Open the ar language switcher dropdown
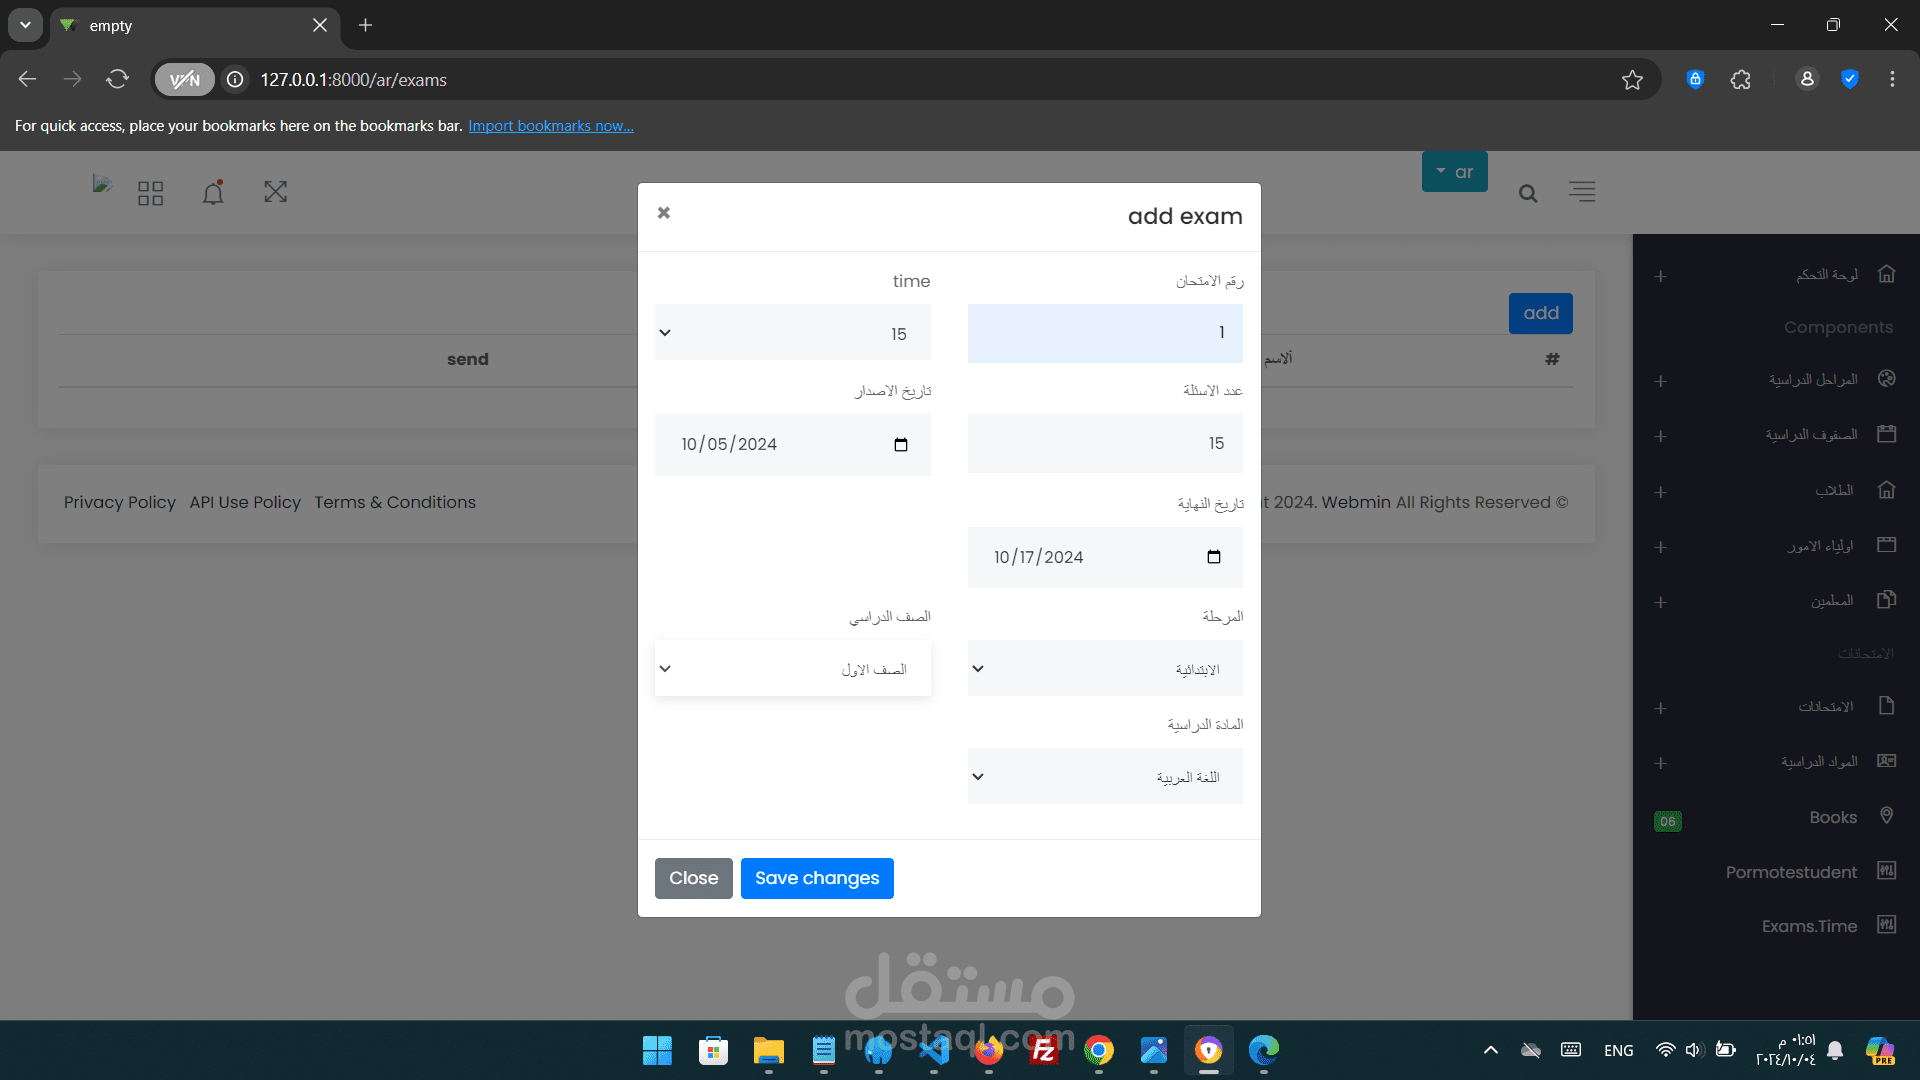 (1455, 172)
